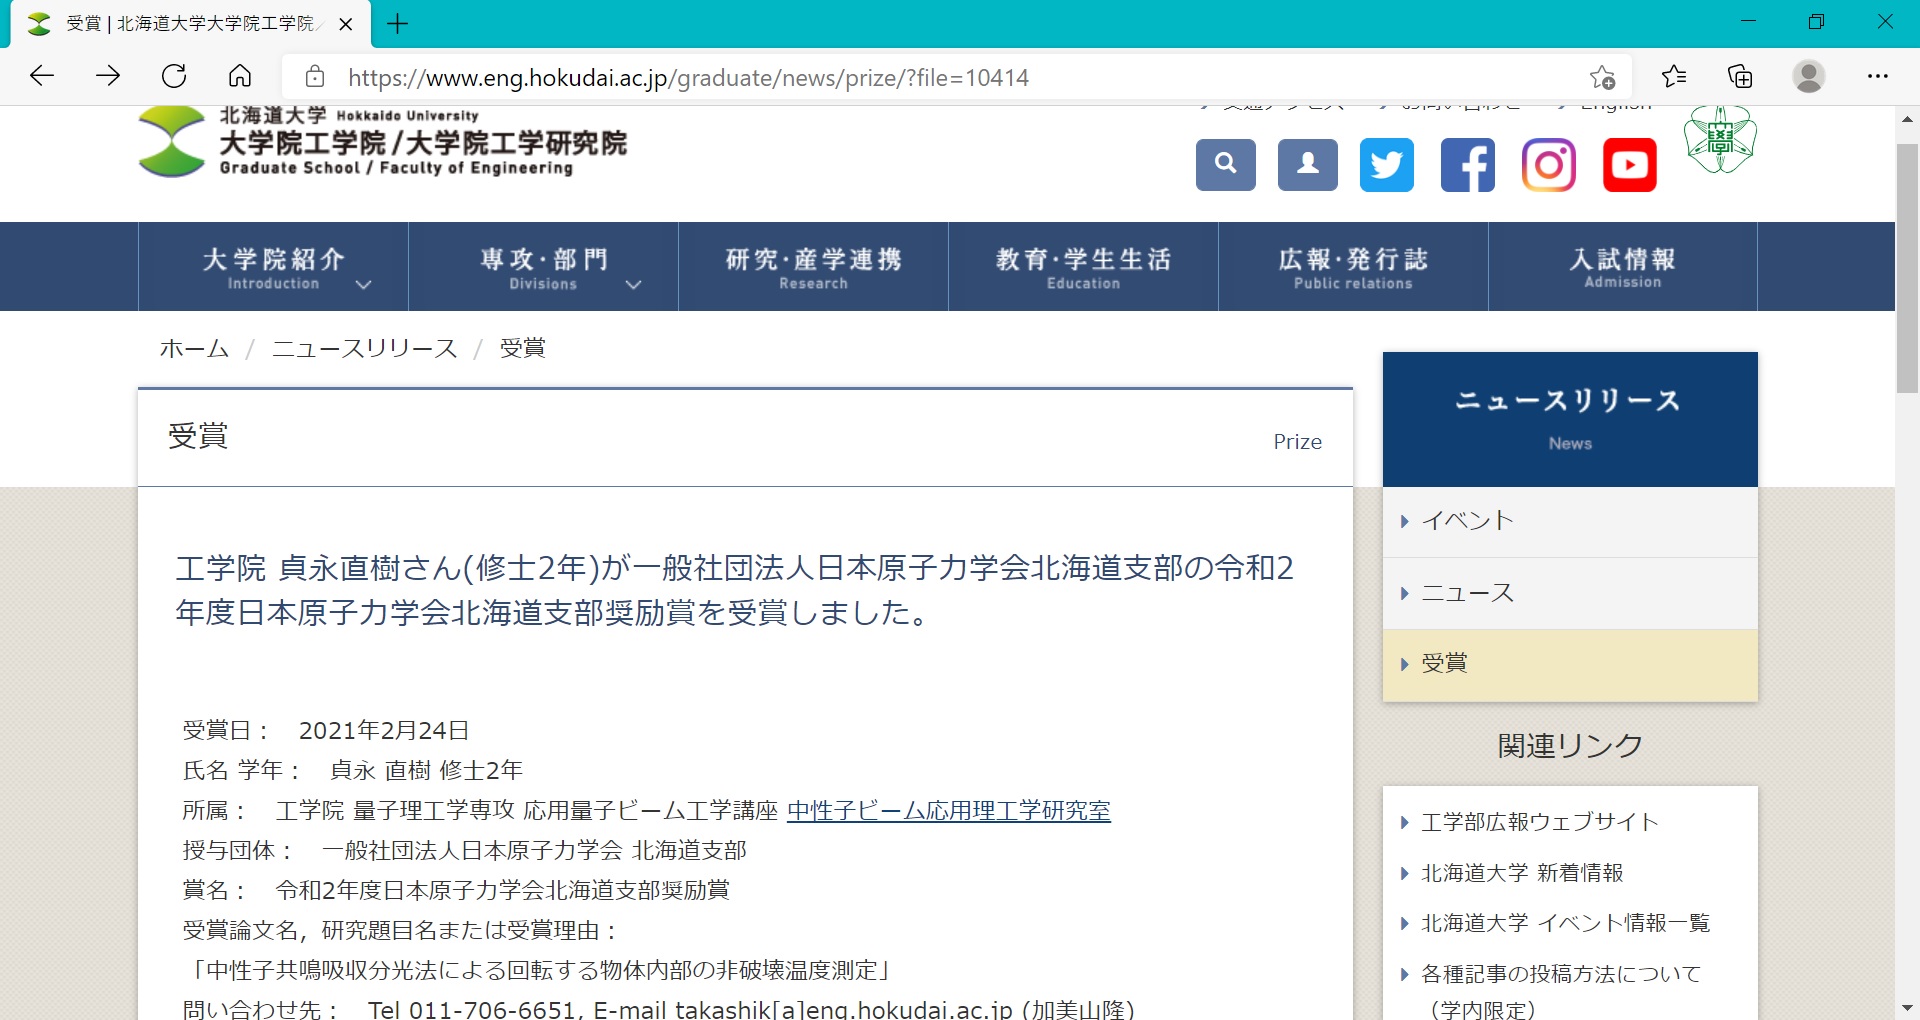Open the 中性子ビーム応用理工学研究室 link
1920x1020 pixels.
tap(949, 811)
